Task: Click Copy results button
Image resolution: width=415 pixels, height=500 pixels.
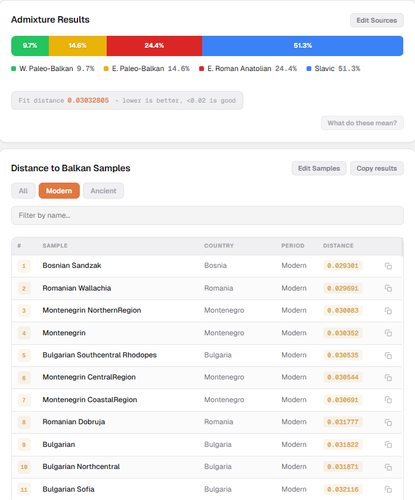Action: pyautogui.click(x=377, y=168)
